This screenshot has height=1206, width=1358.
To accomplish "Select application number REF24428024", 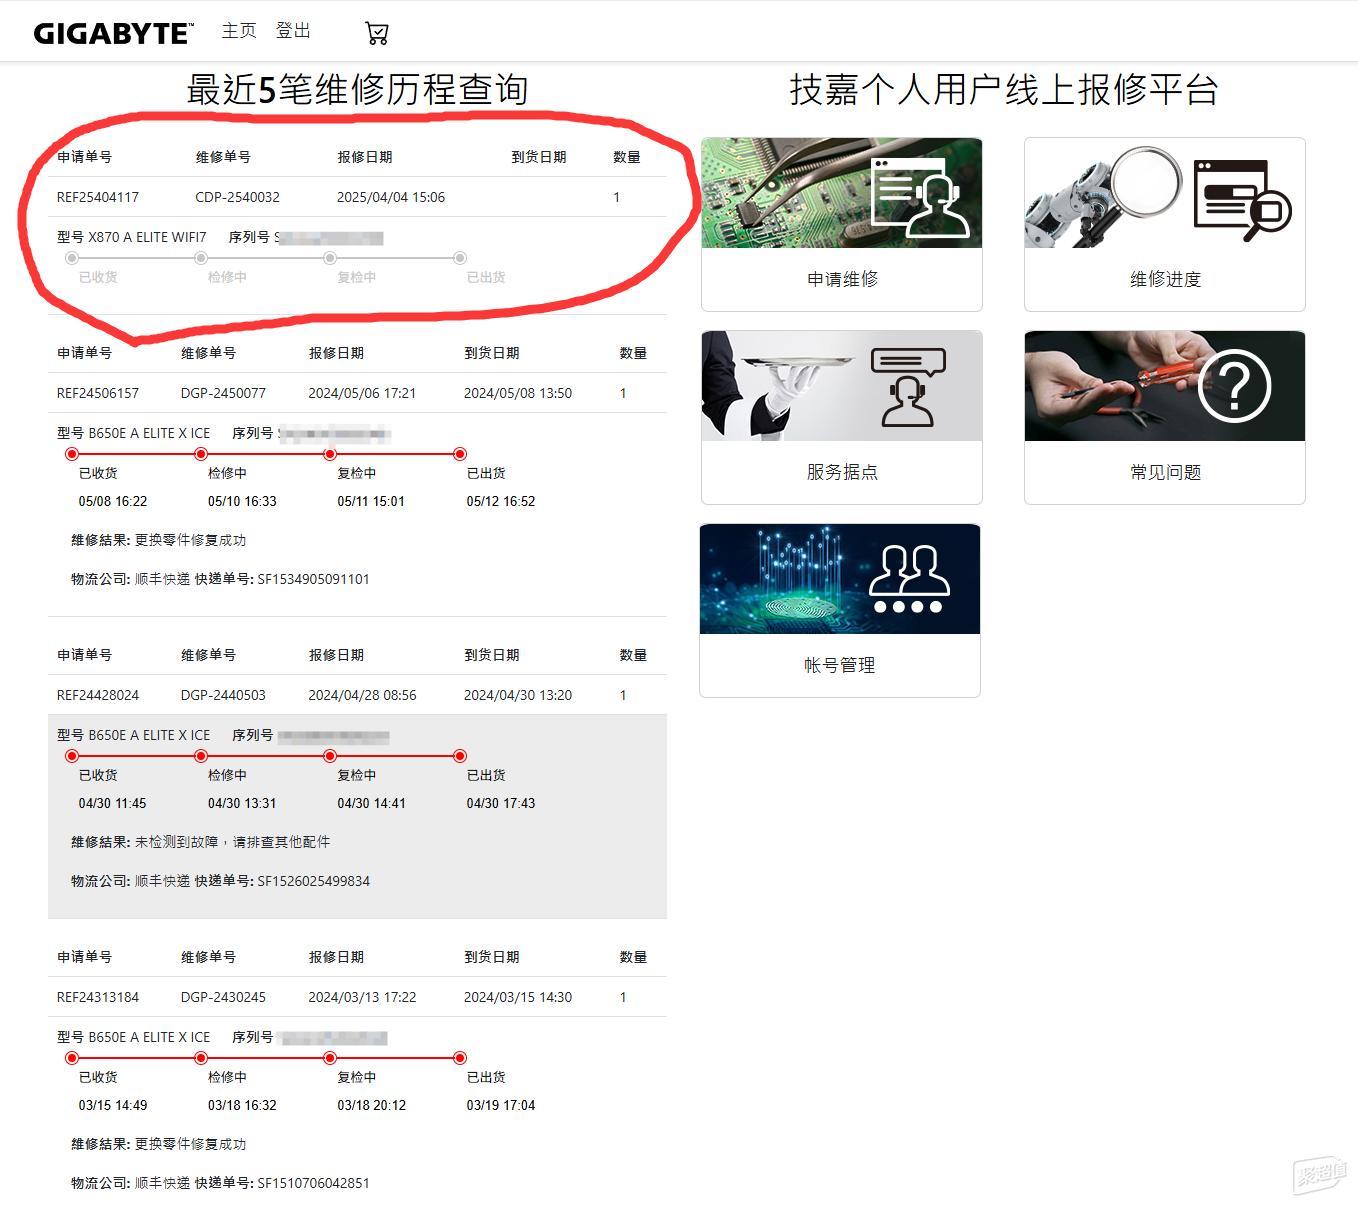I will tap(98, 695).
